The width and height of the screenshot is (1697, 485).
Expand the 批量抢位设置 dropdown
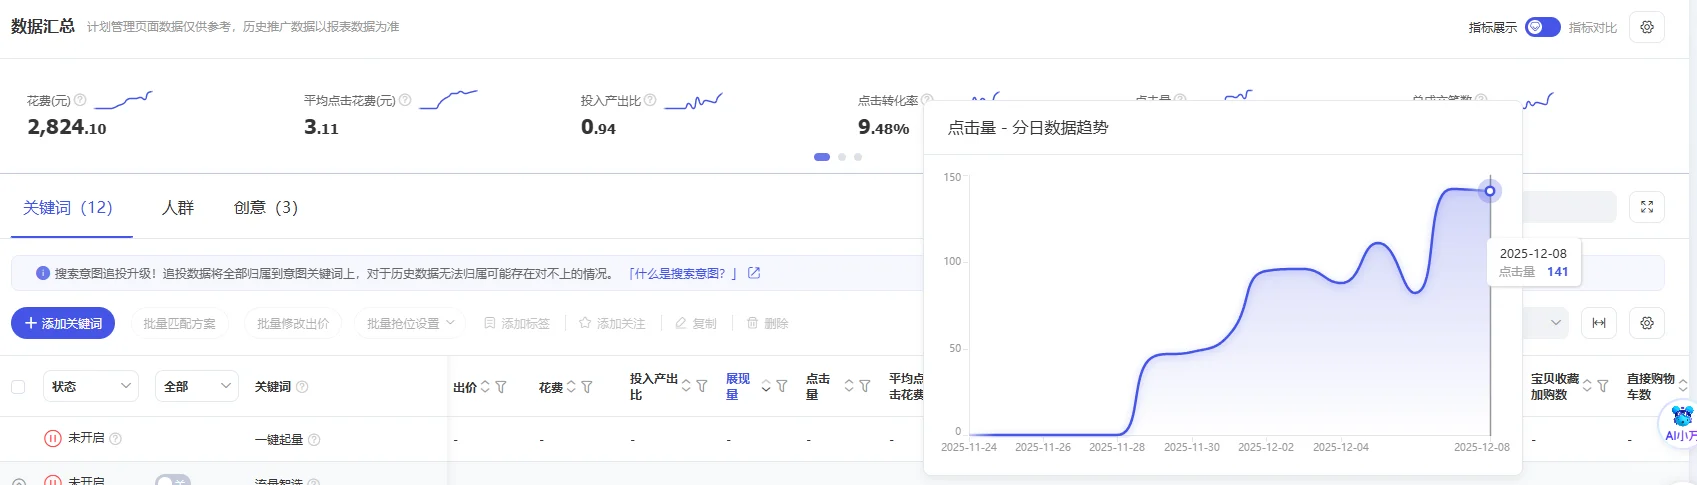[x=411, y=323]
